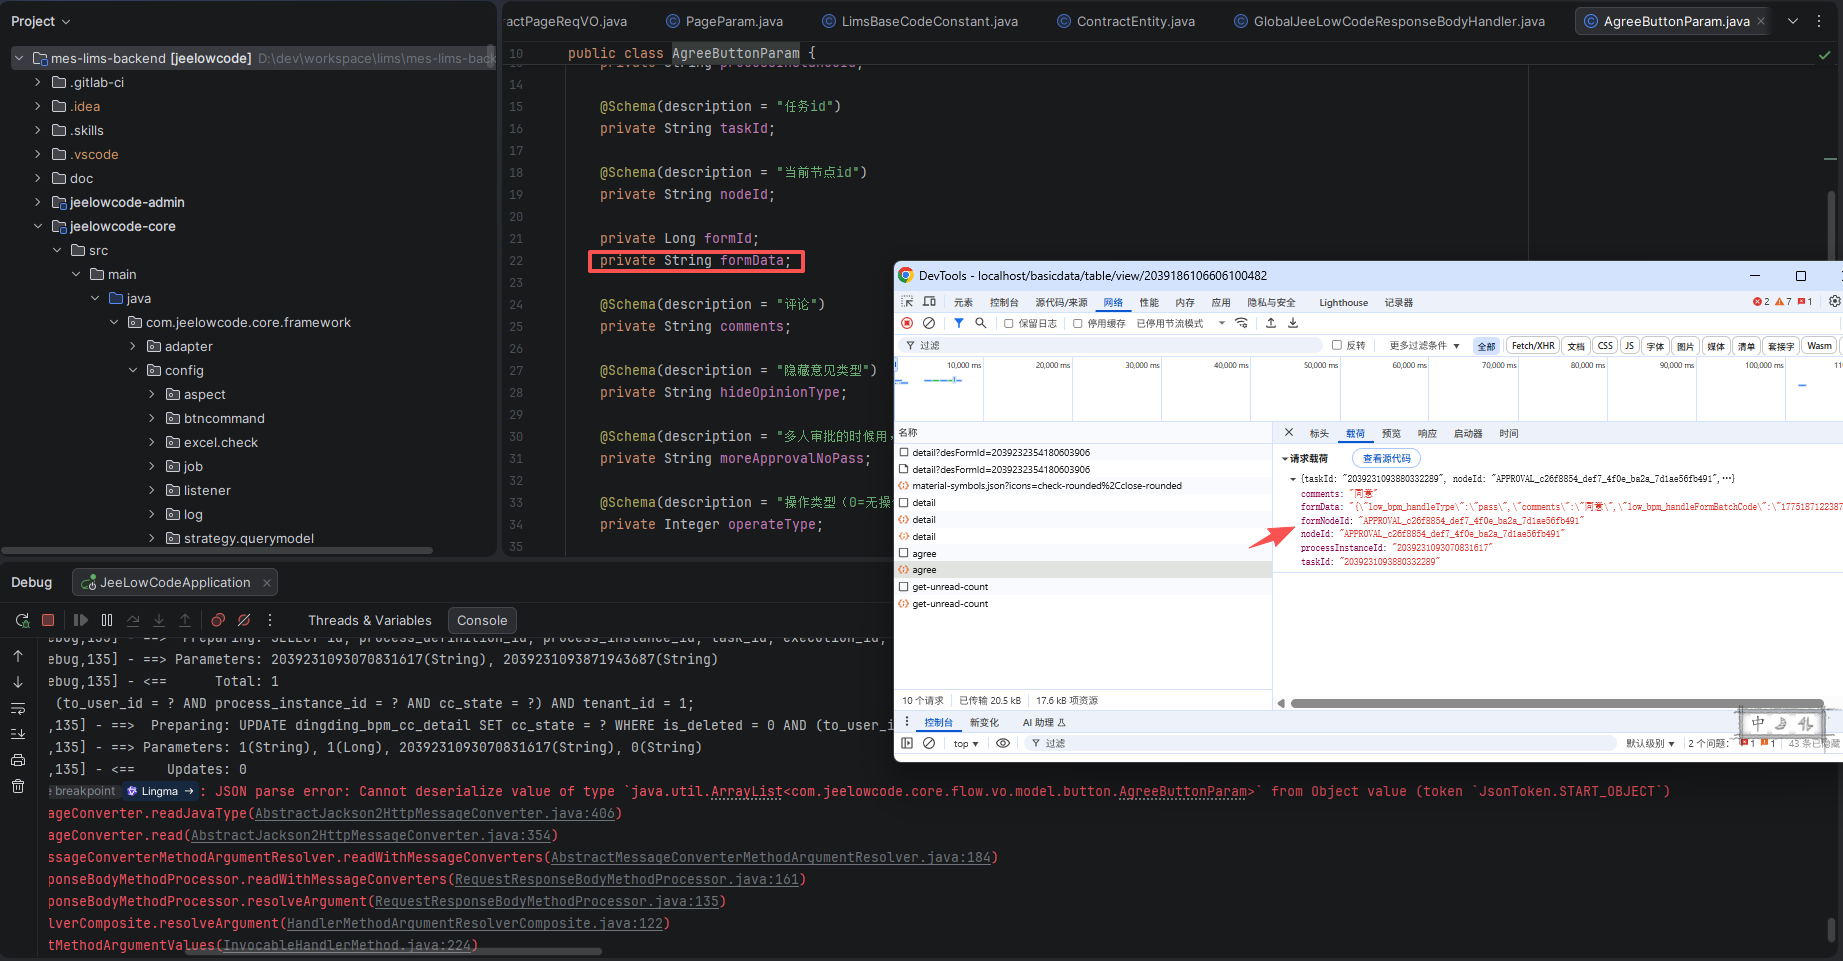Click the 查看源代码 (view source) button
The width and height of the screenshot is (1843, 961).
(x=1386, y=458)
